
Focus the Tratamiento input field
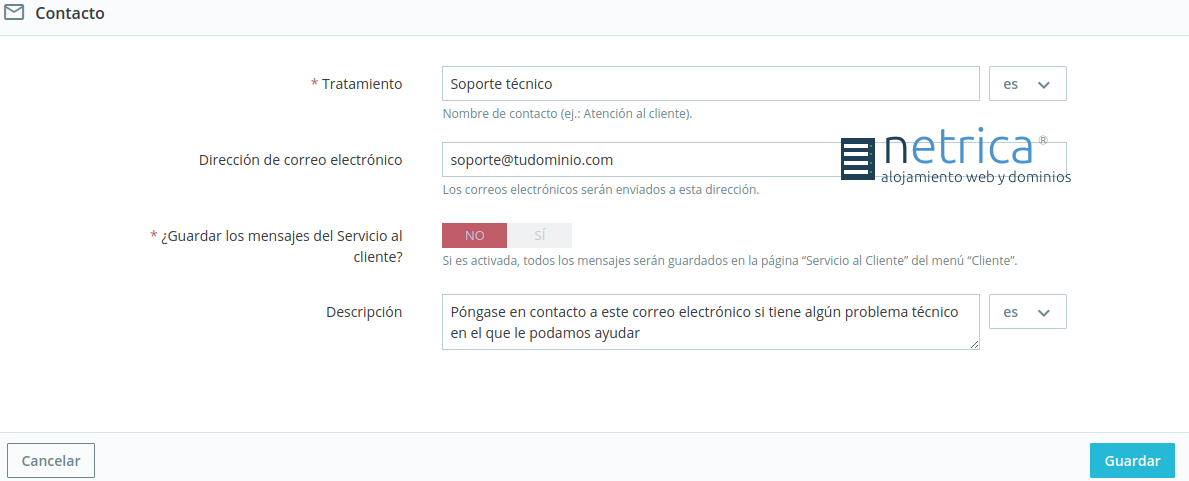(x=711, y=84)
